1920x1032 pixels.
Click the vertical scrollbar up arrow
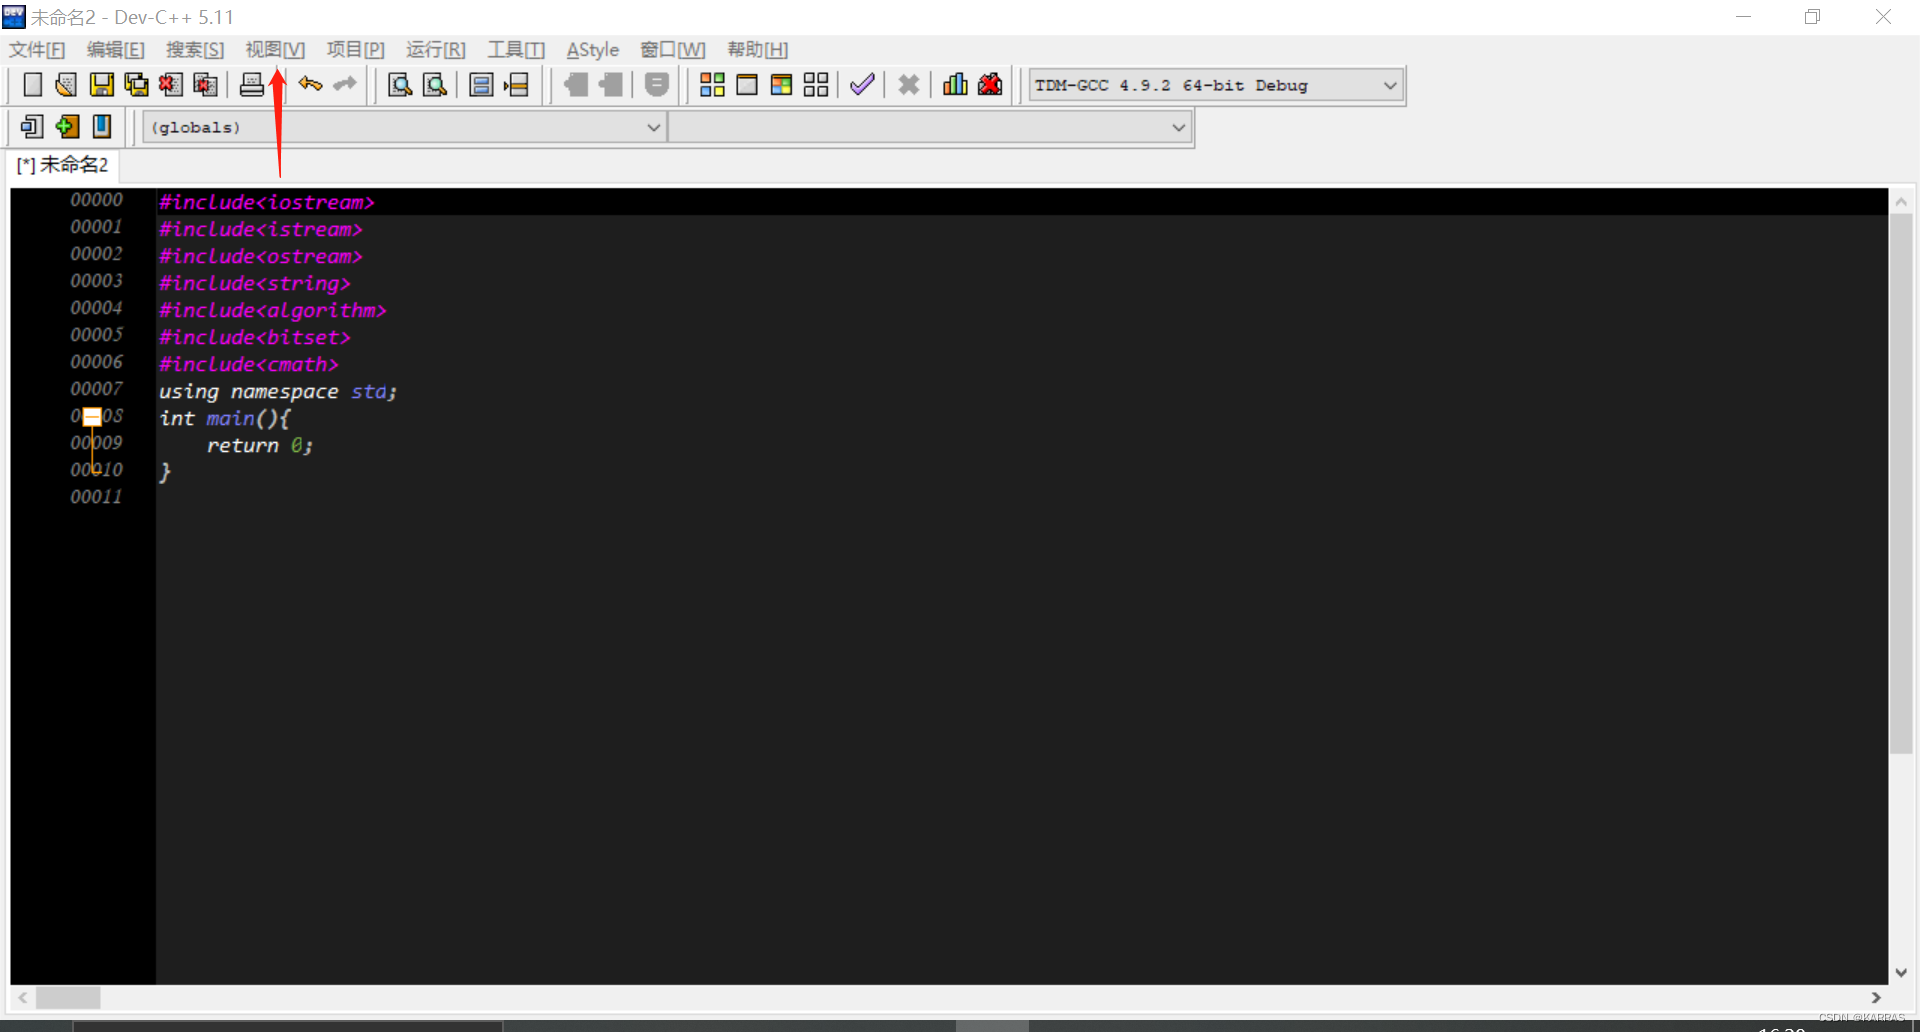click(x=1901, y=201)
